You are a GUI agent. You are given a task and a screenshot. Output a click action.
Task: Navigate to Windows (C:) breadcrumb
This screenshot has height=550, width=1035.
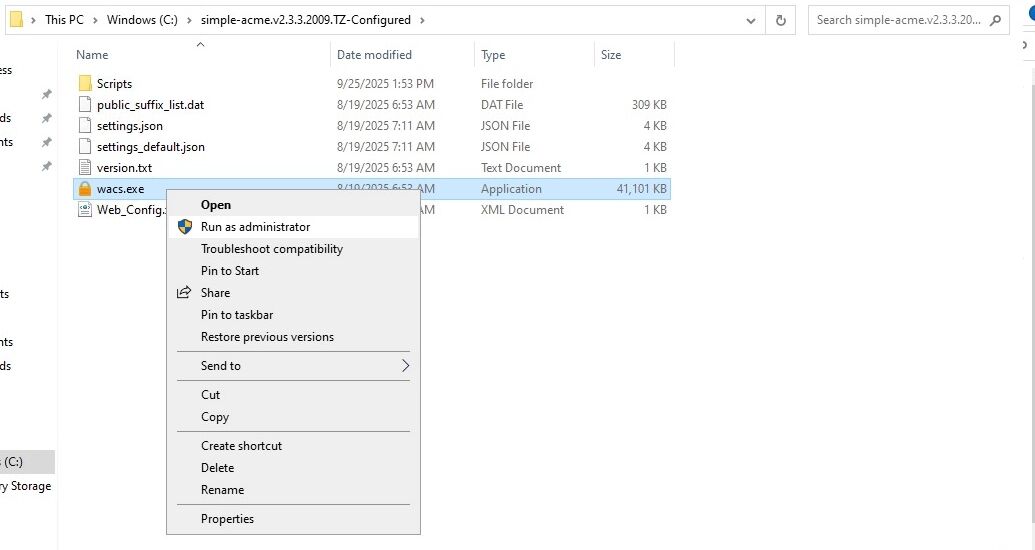[x=142, y=20]
